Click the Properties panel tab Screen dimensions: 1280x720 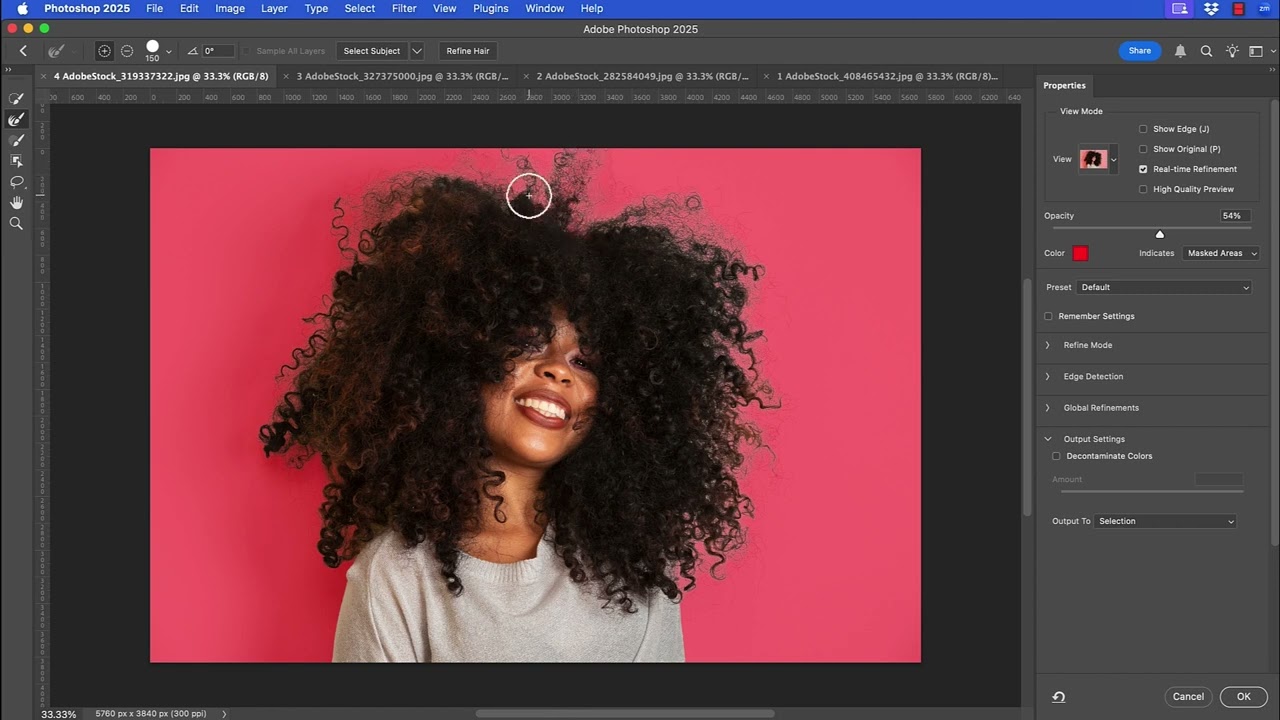[1064, 86]
